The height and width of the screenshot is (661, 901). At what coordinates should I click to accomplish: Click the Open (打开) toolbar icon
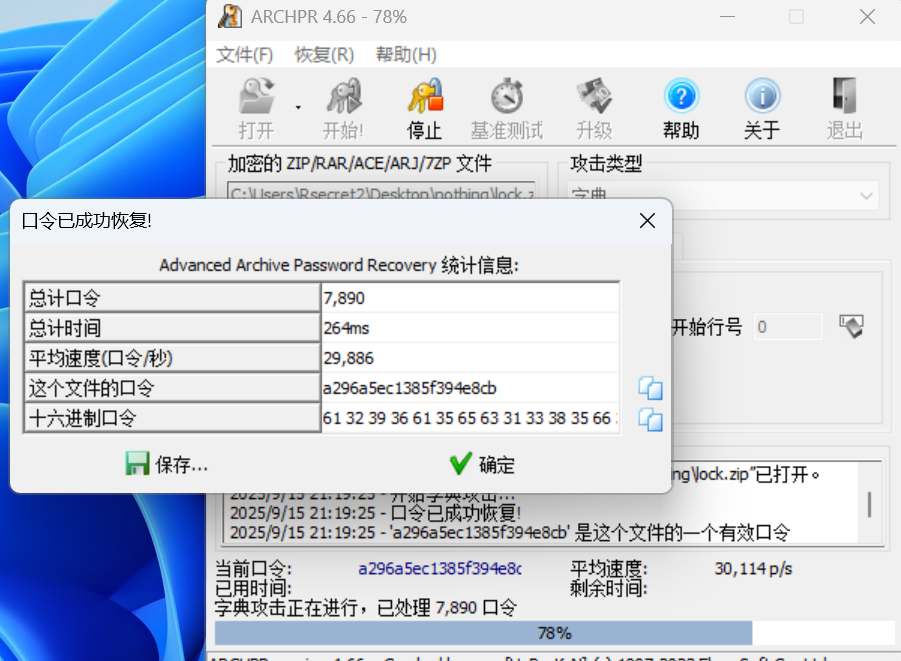(256, 96)
